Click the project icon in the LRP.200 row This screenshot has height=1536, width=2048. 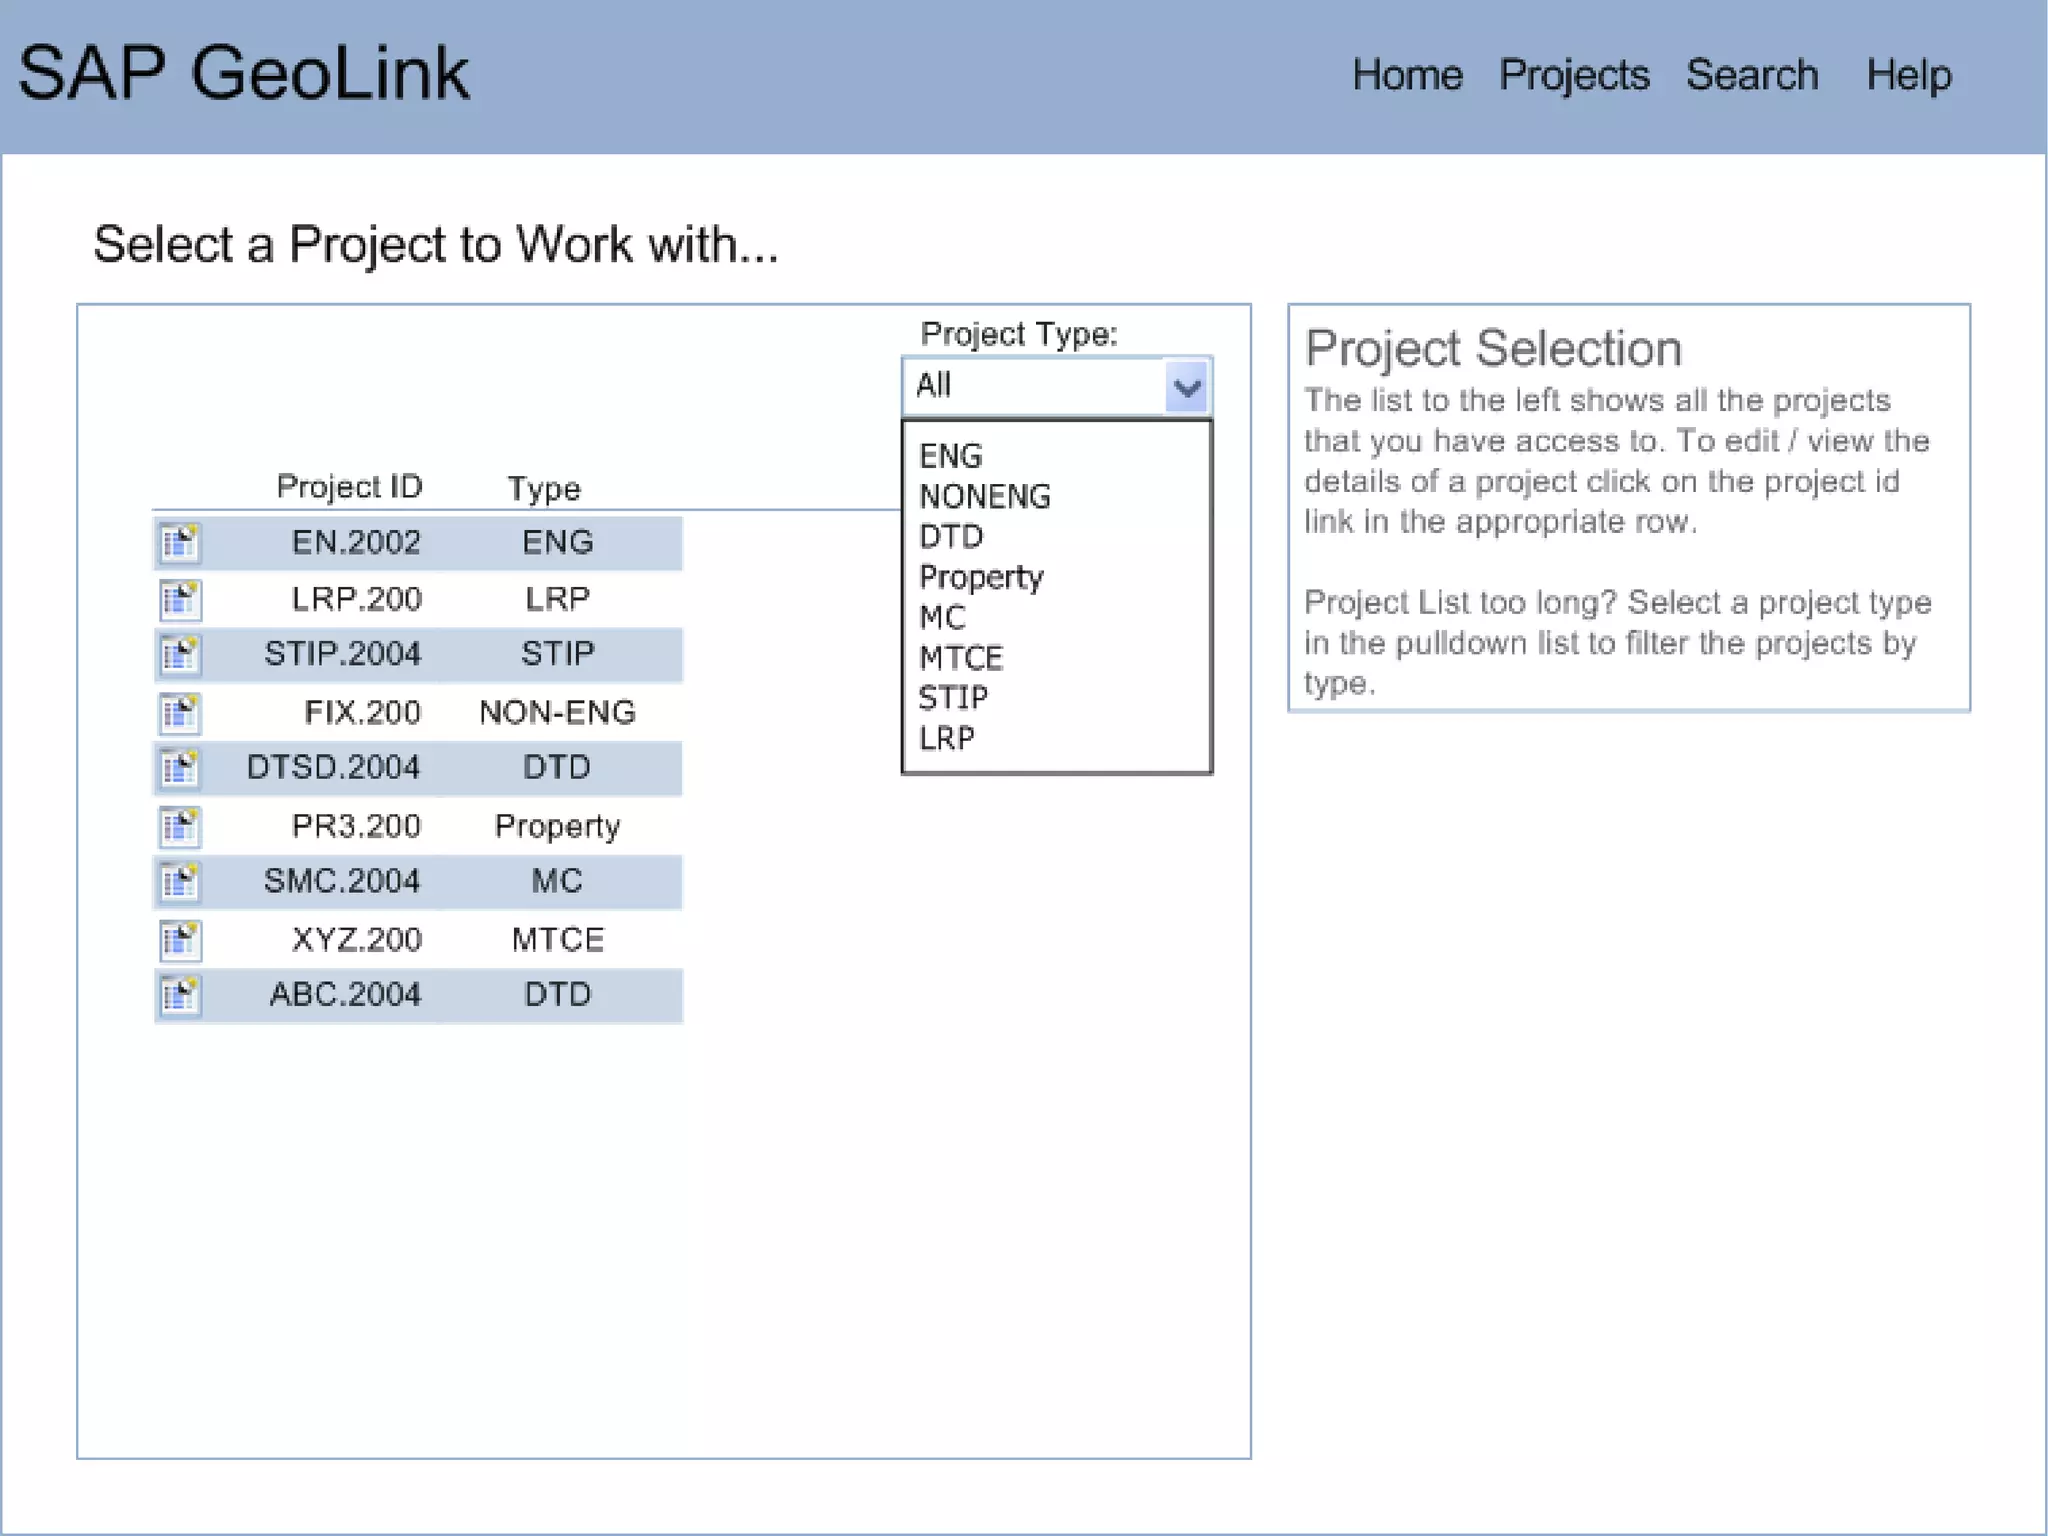point(180,599)
